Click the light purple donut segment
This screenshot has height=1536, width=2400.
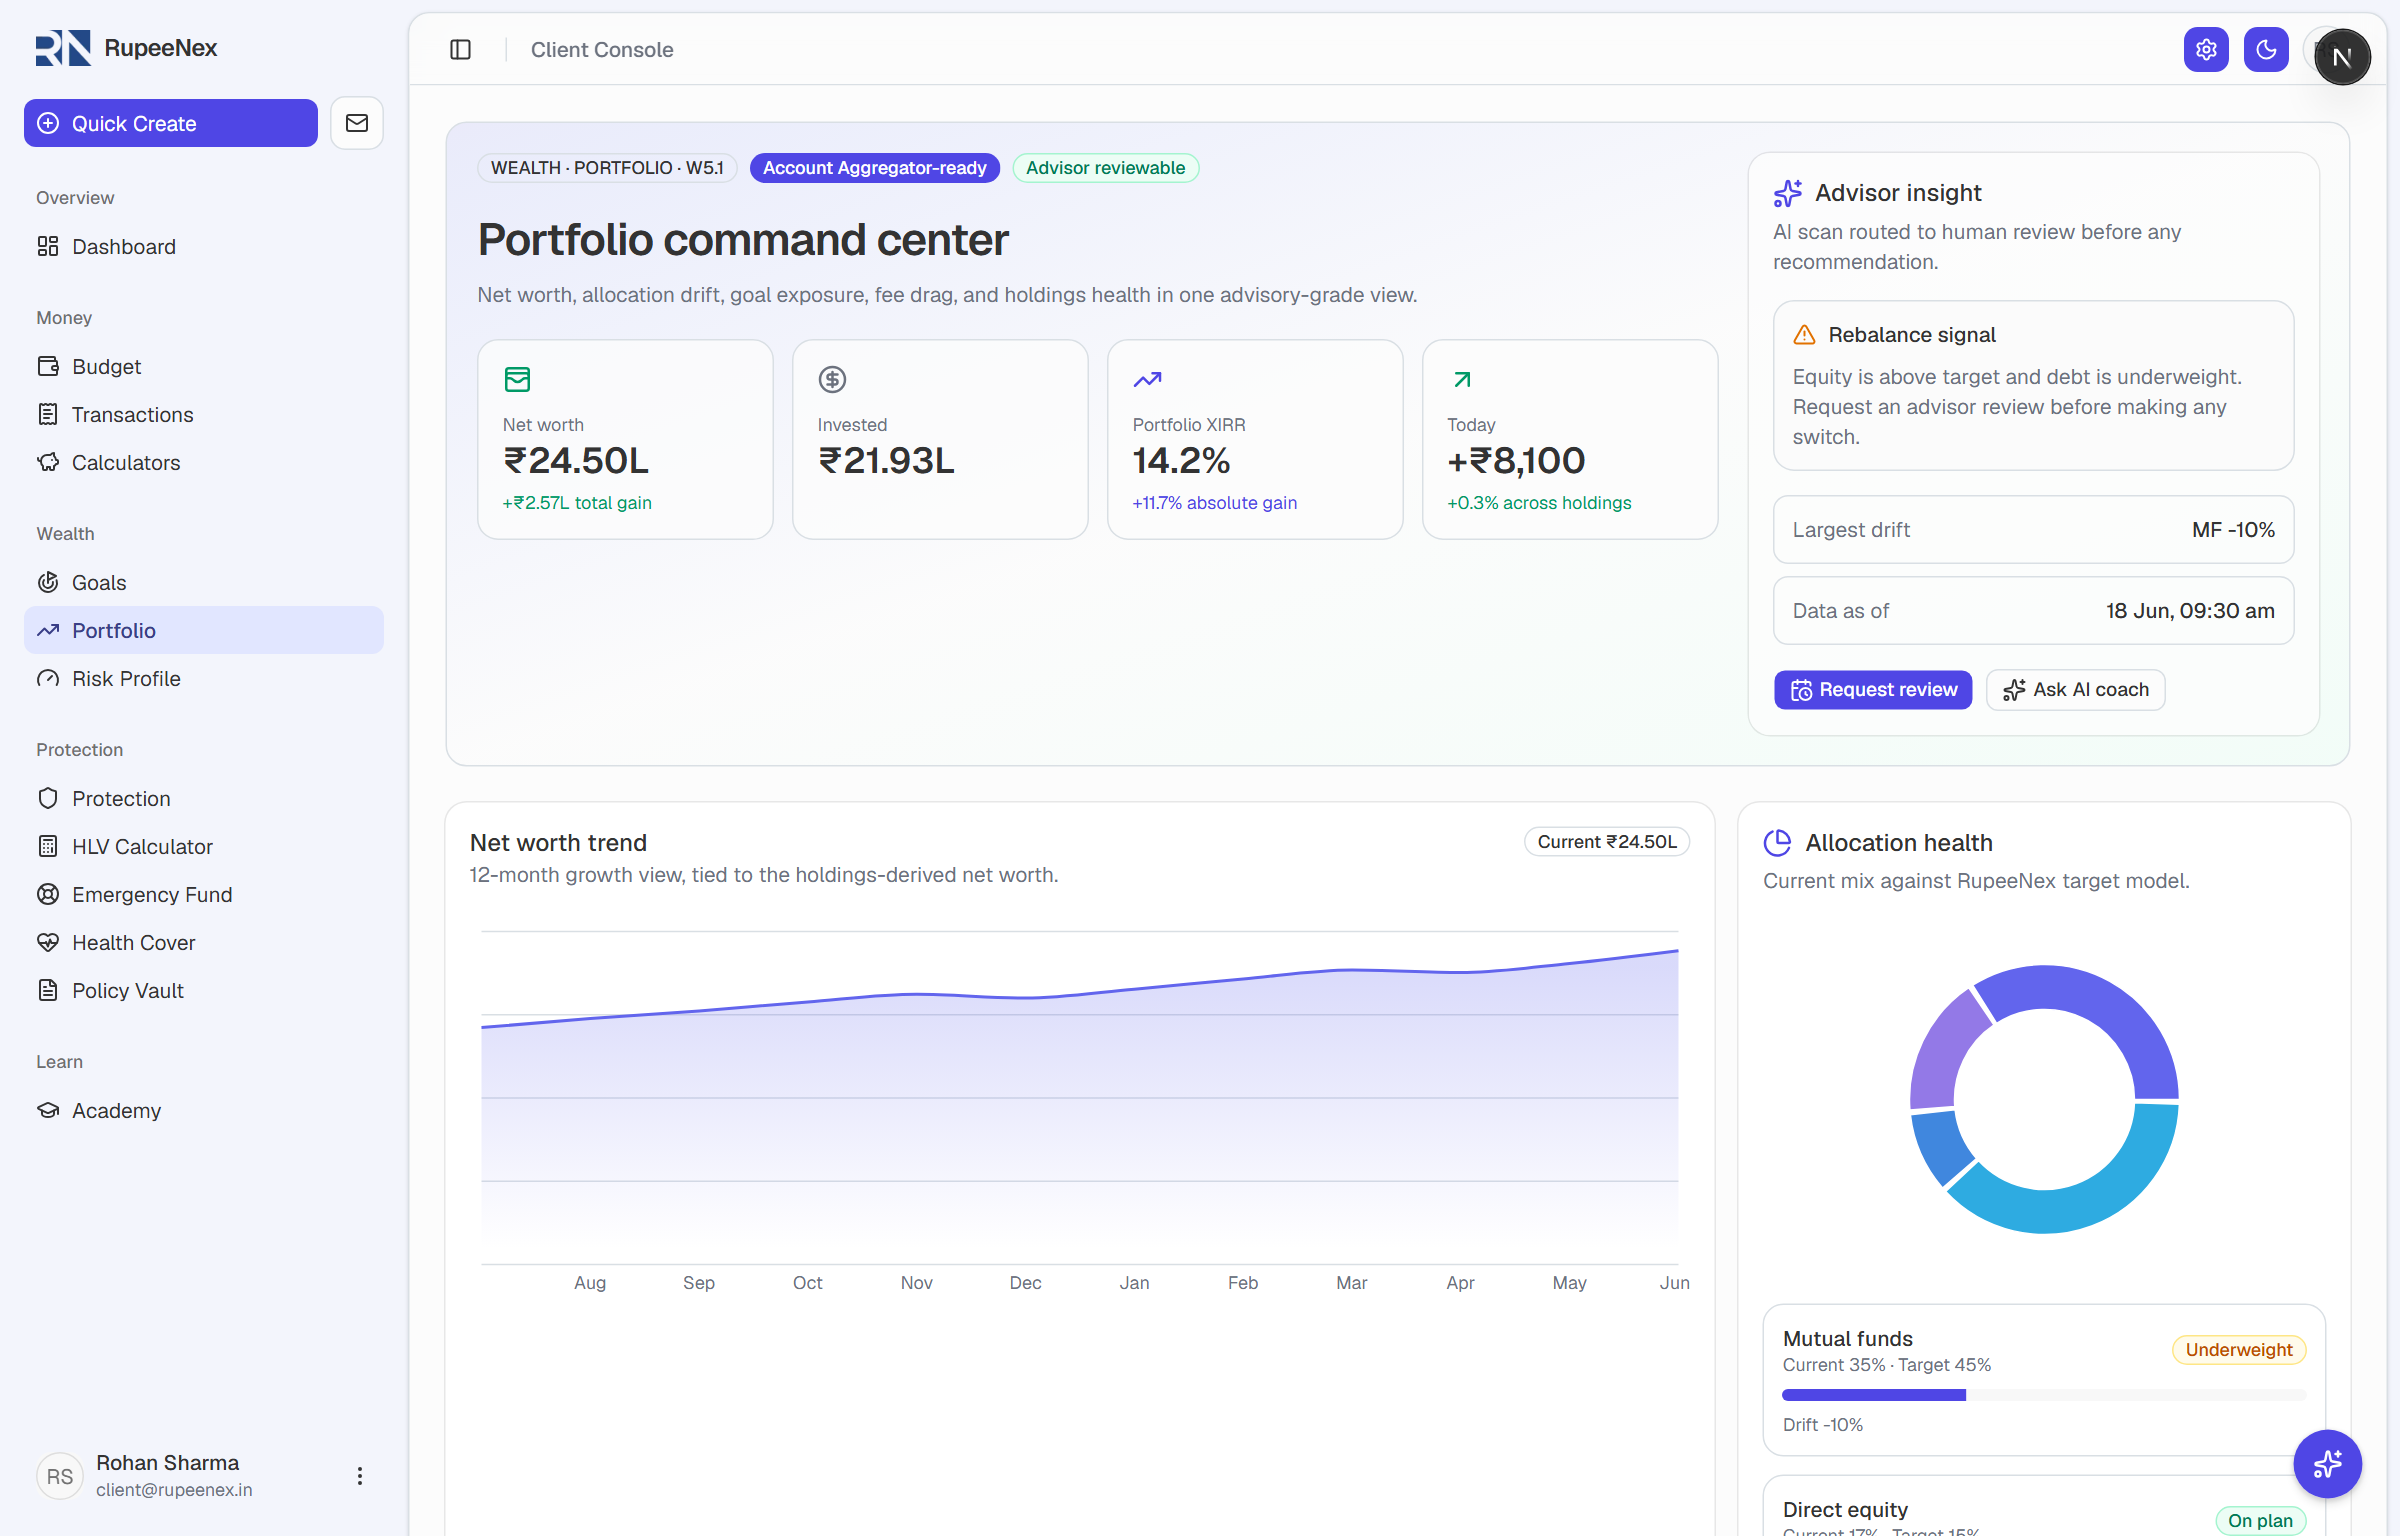pyautogui.click(x=1943, y=1052)
